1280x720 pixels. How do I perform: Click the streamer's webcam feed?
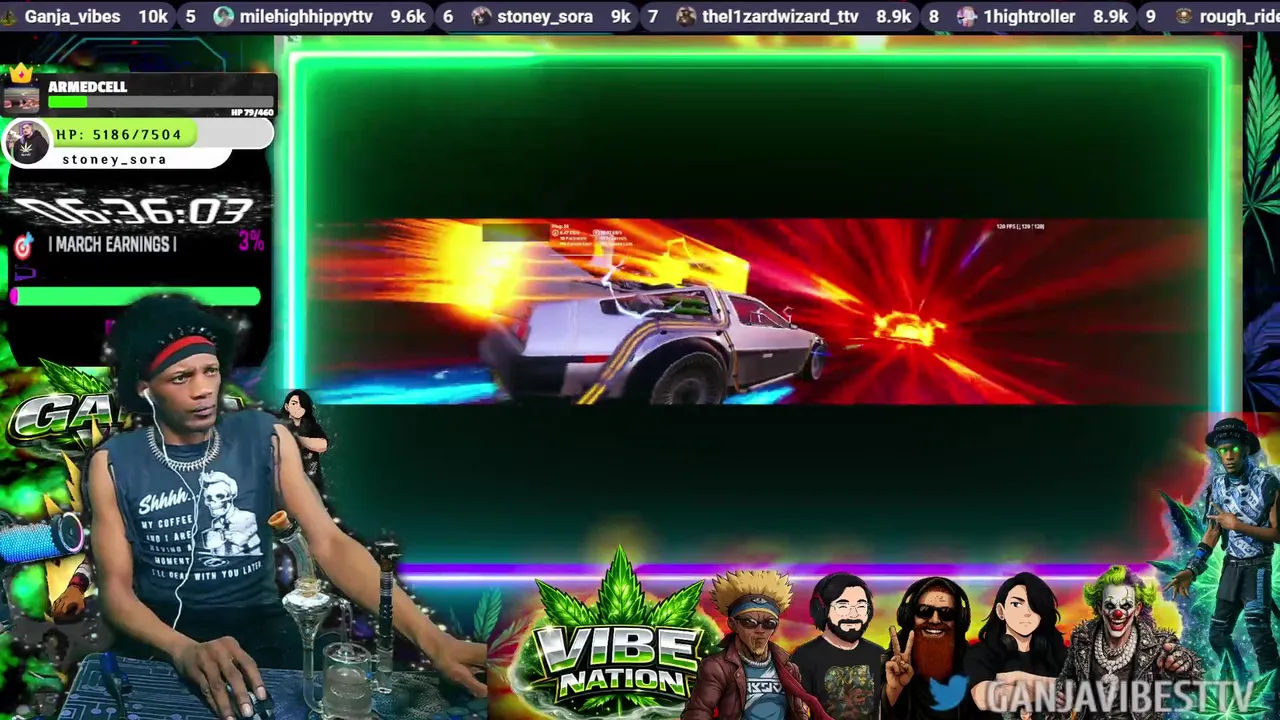point(240,510)
